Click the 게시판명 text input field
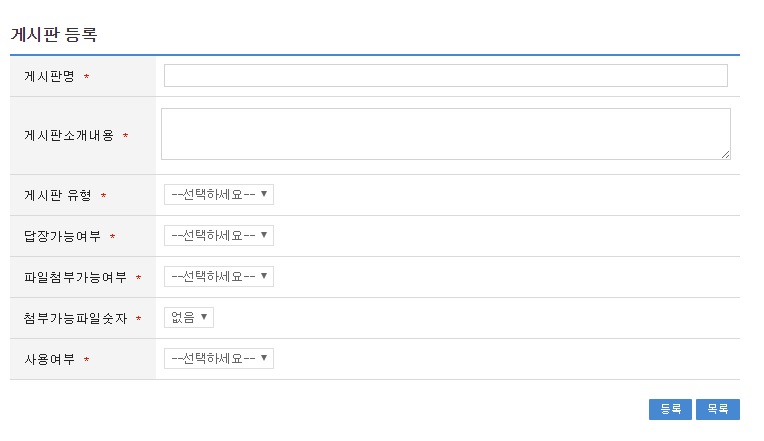This screenshot has height=441, width=764. (x=445, y=76)
